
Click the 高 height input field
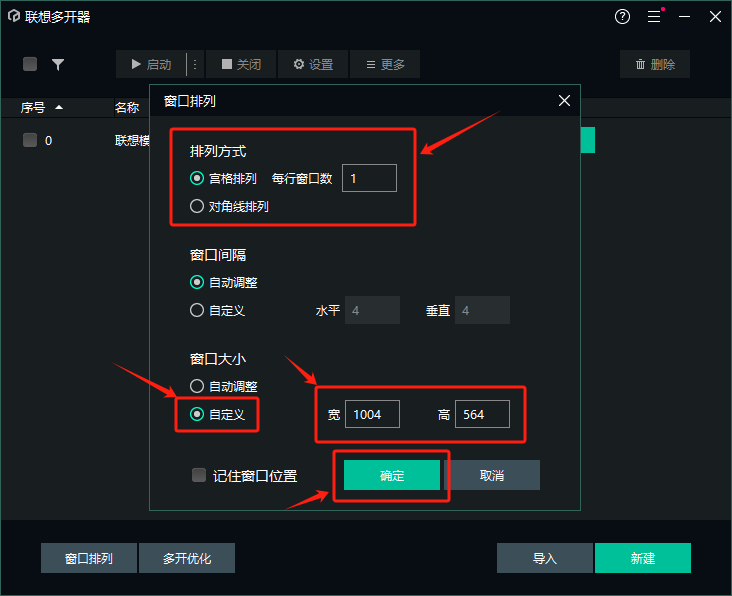[482, 414]
